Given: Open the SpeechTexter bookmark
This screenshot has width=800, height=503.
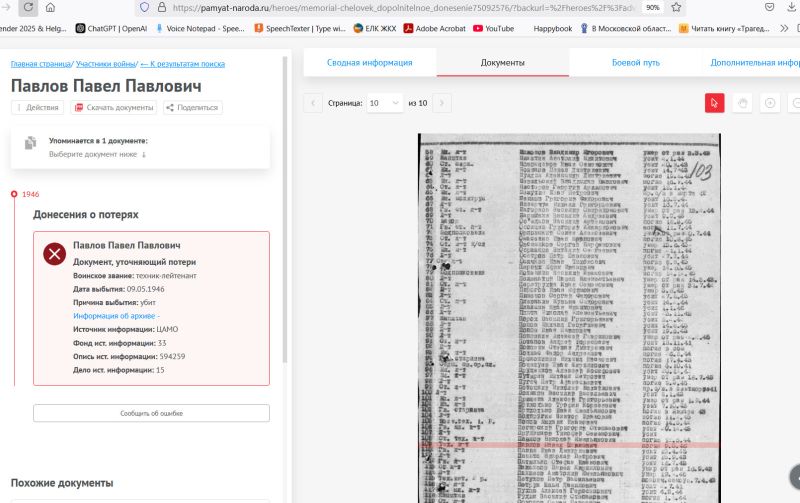Looking at the screenshot, I should point(300,29).
